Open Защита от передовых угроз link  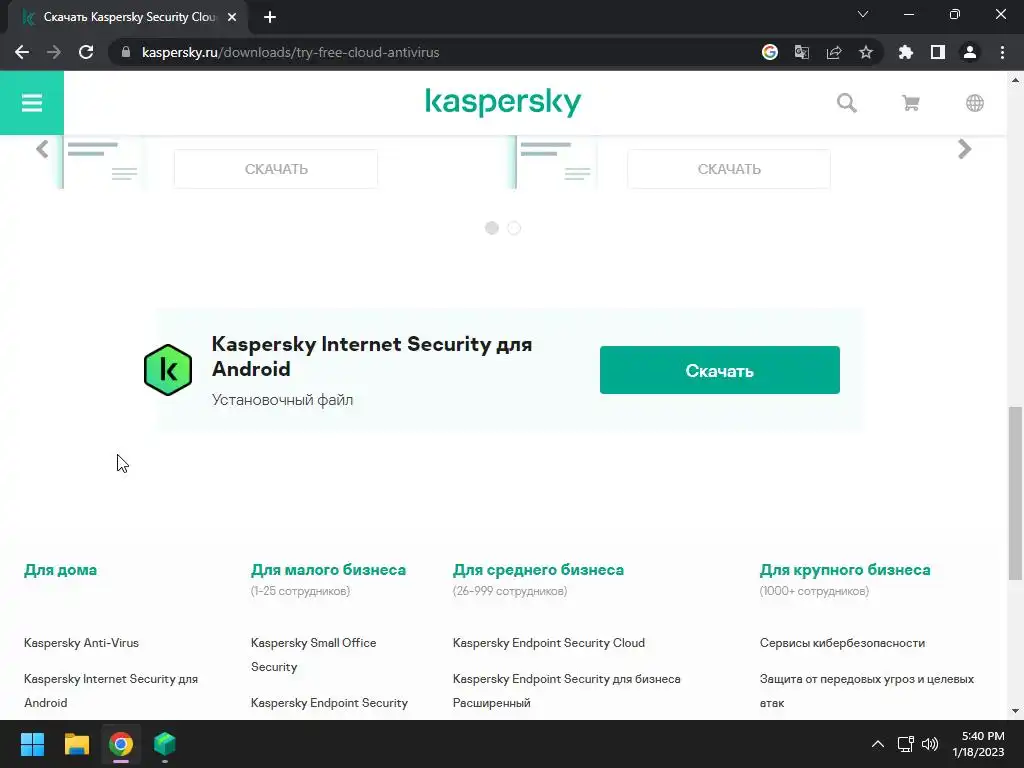pyautogui.click(x=867, y=691)
